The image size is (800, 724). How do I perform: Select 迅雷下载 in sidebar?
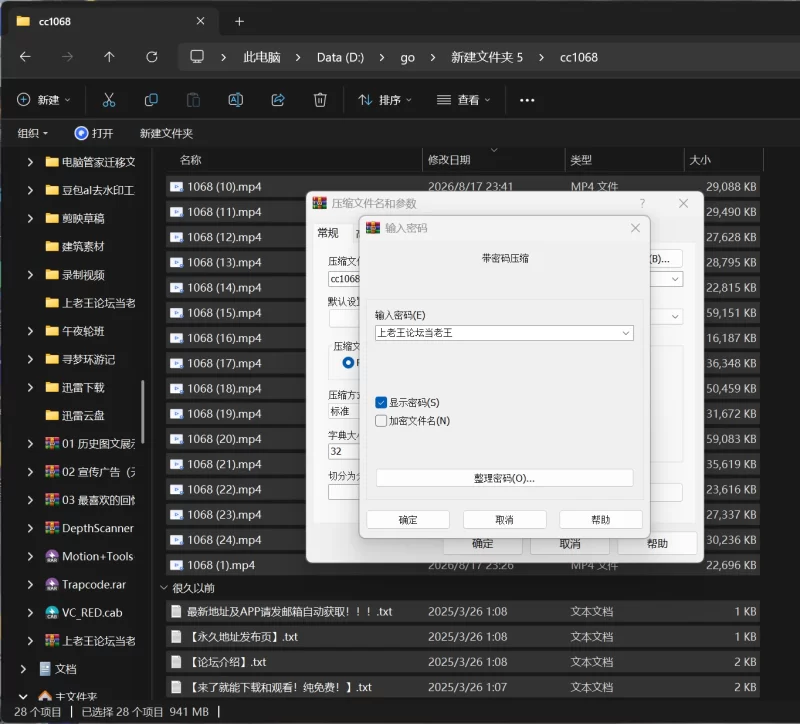coord(83,388)
